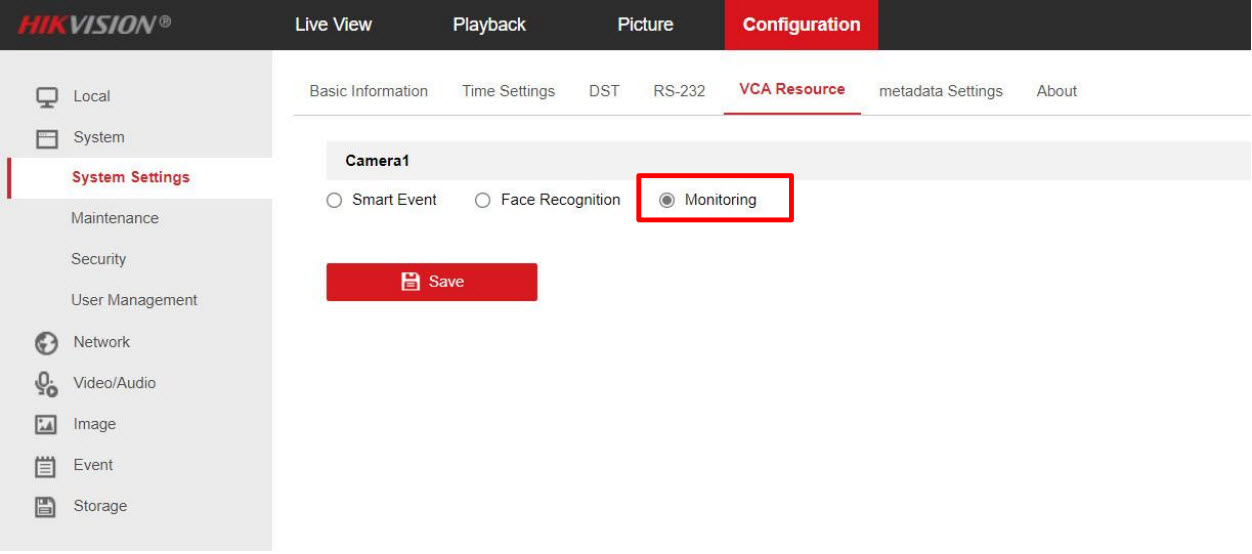Click the Video/Audio microphone icon

tap(46, 384)
